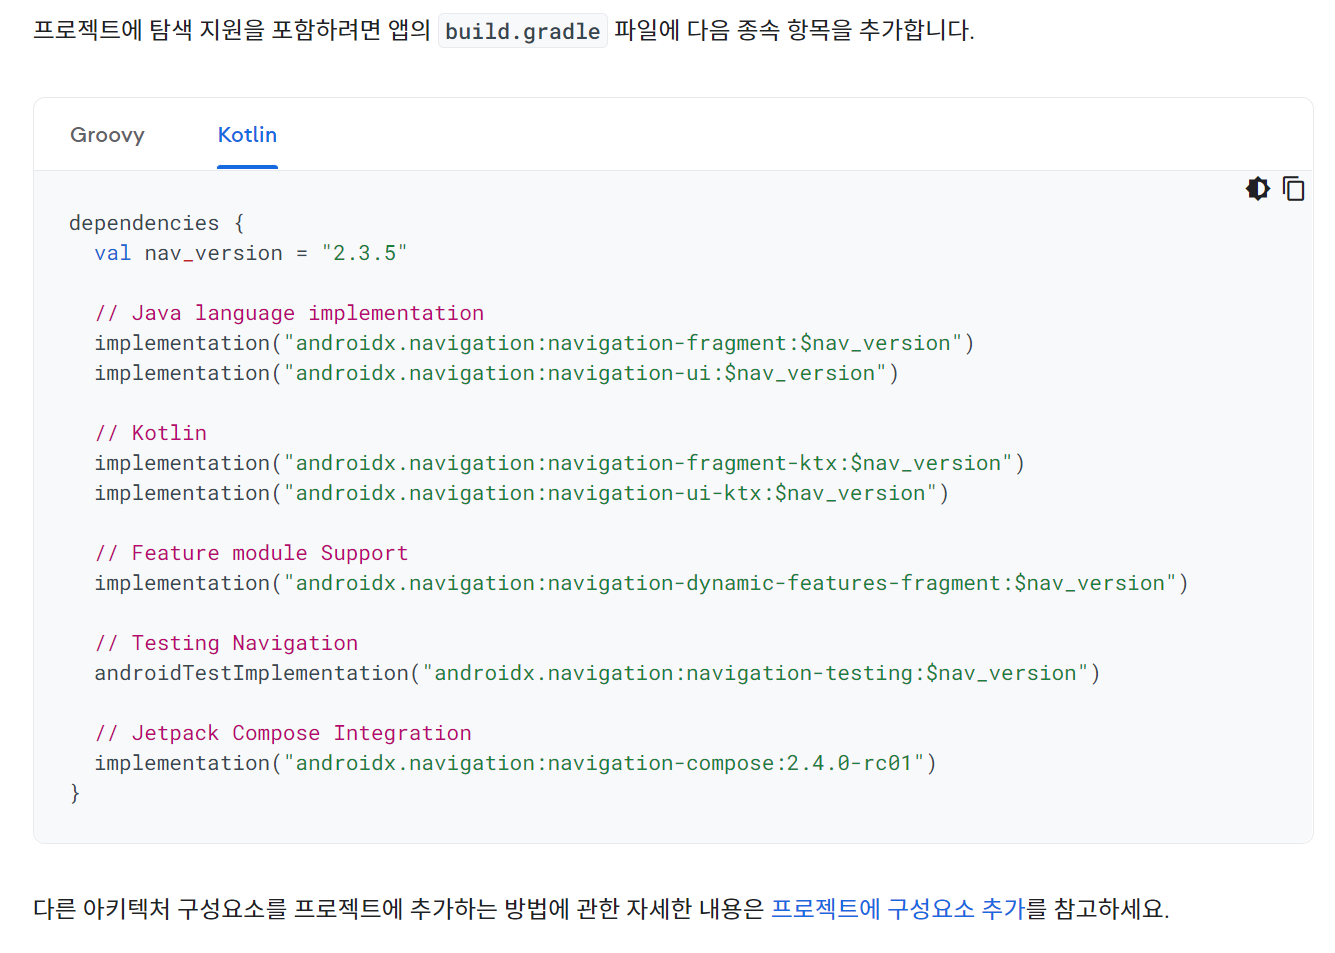Toggle dark code theme icon

[1257, 188]
